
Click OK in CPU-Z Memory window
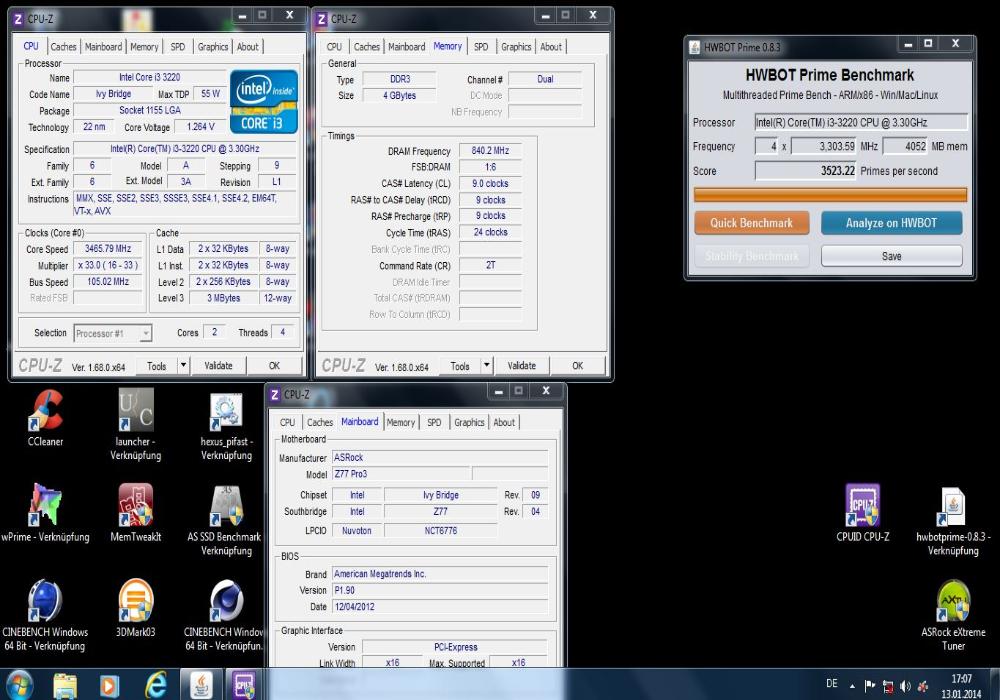[578, 365]
